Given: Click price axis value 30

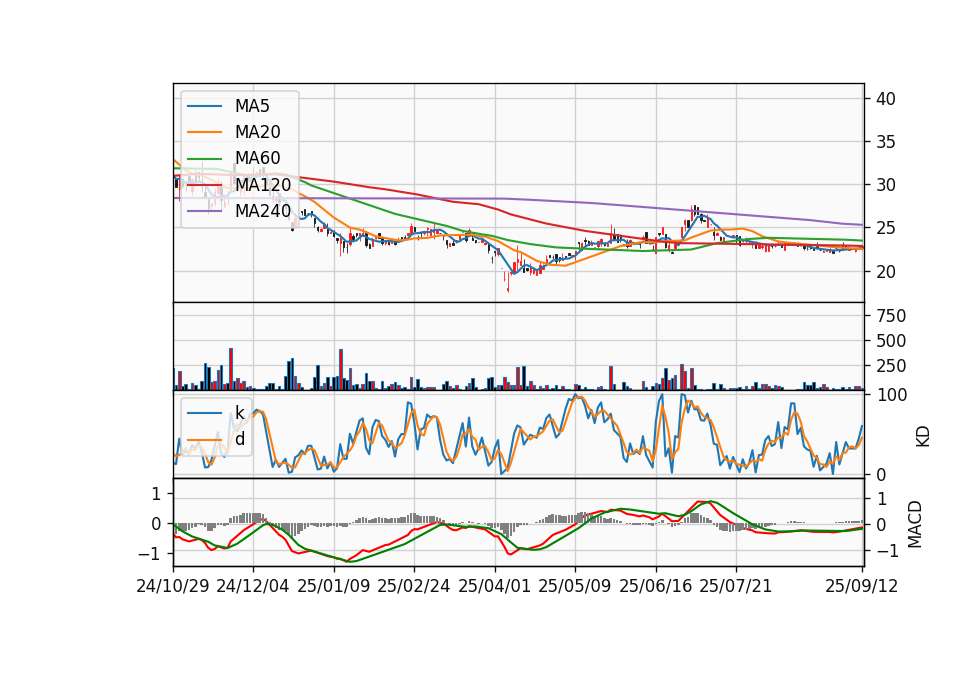Looking at the screenshot, I should [x=886, y=185].
